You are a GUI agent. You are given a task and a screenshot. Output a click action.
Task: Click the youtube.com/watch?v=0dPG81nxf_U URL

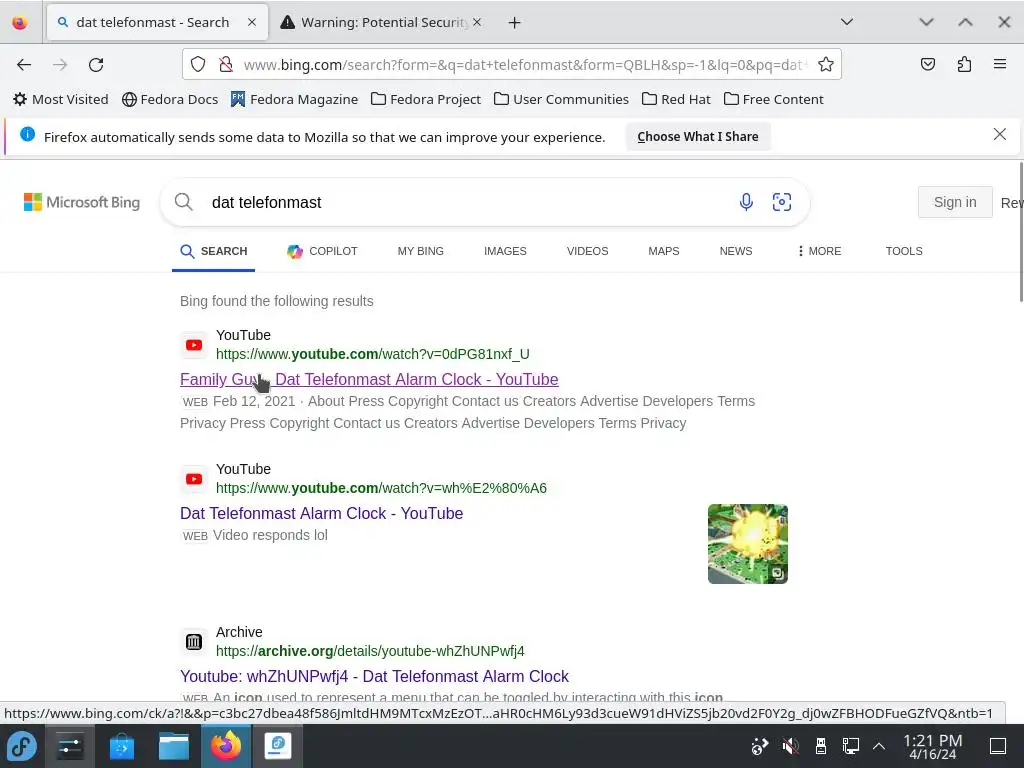coord(373,354)
